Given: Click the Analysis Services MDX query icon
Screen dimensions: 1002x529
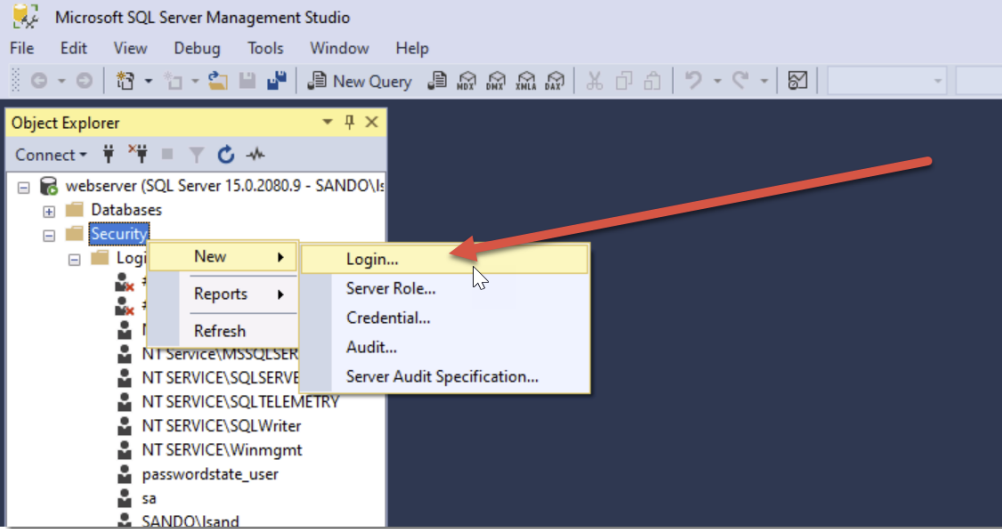Looking at the screenshot, I should pos(466,81).
